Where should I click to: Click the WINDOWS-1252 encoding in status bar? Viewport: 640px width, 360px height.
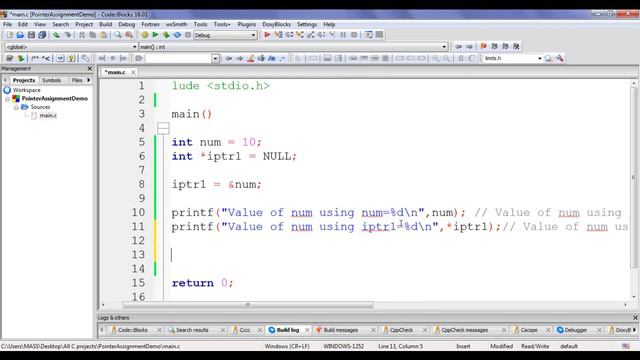point(343,346)
